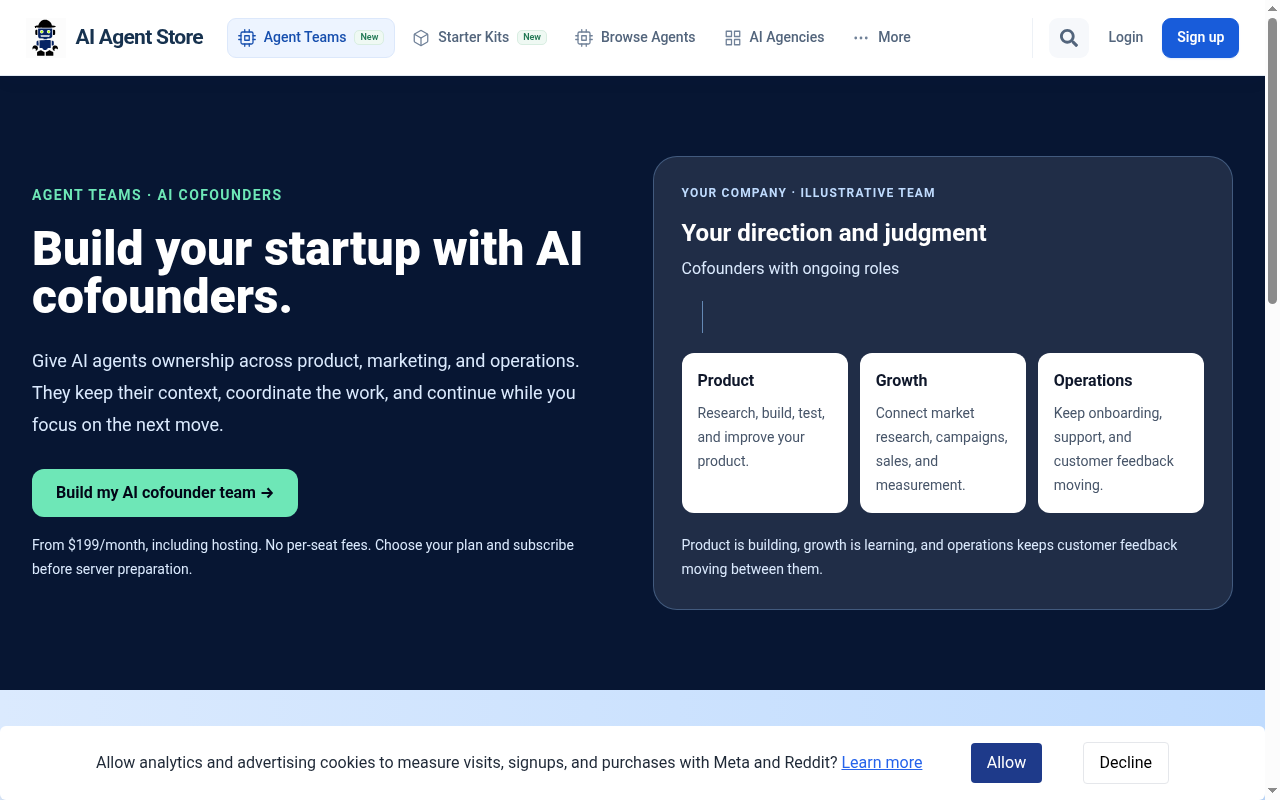This screenshot has height=800, width=1280.
Task: Expand the More menu
Action: [882, 38]
